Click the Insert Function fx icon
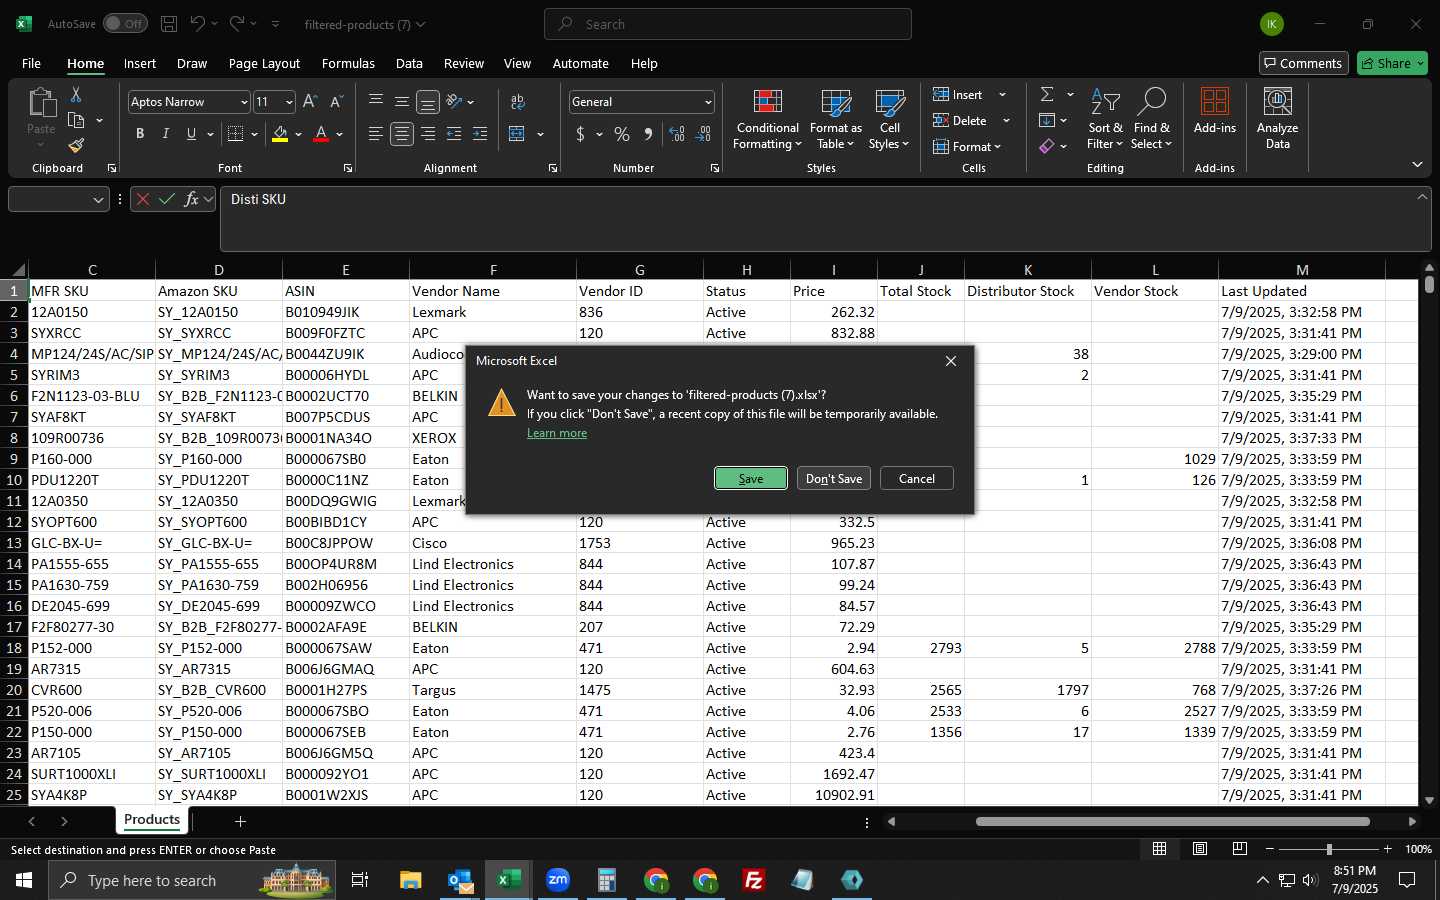Viewport: 1440px width, 900px height. (192, 199)
